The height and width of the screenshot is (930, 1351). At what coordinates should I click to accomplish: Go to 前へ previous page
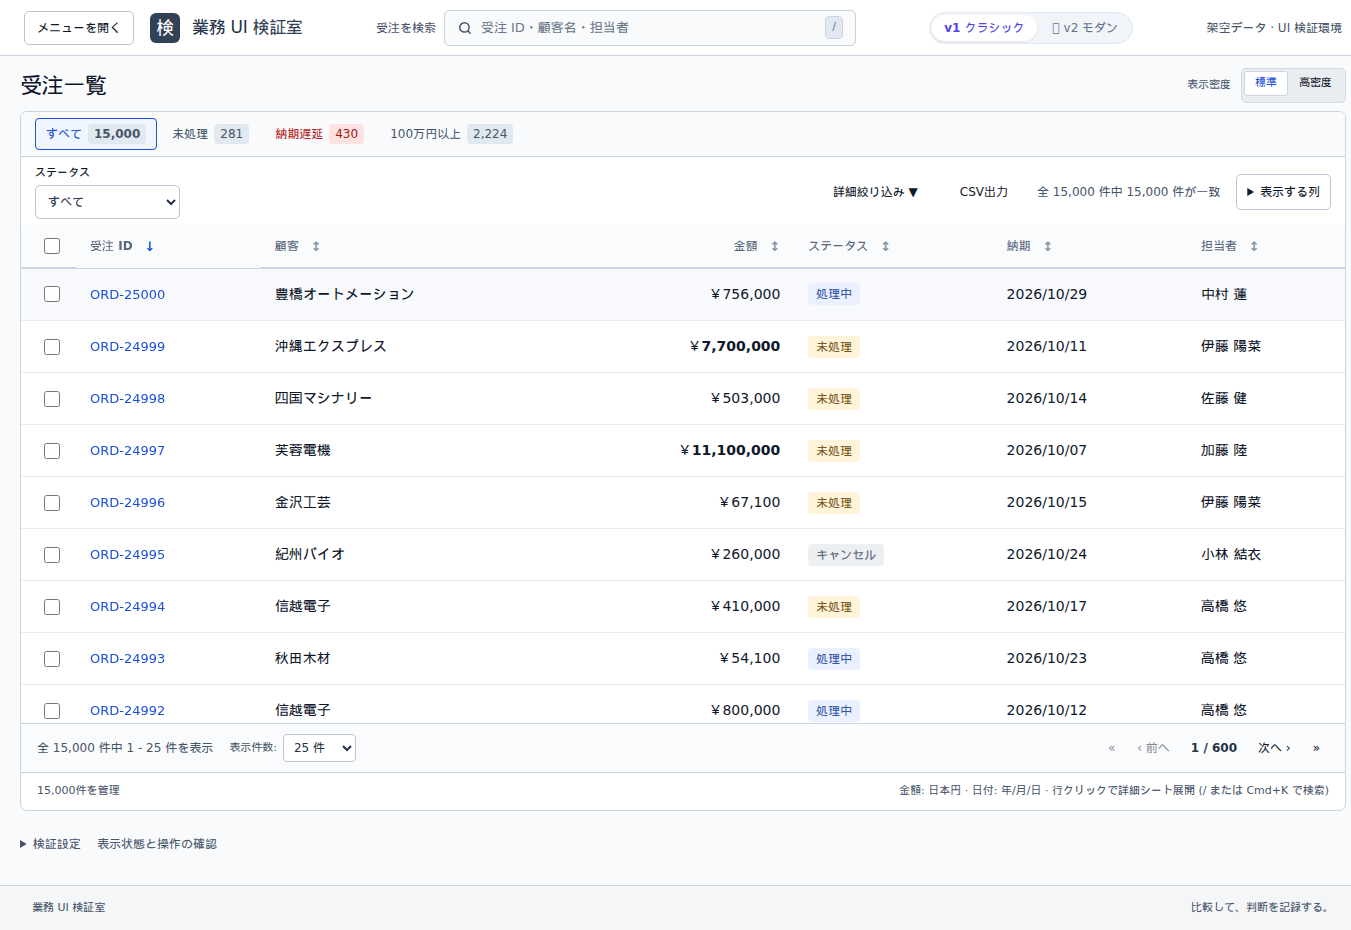pyautogui.click(x=1153, y=748)
